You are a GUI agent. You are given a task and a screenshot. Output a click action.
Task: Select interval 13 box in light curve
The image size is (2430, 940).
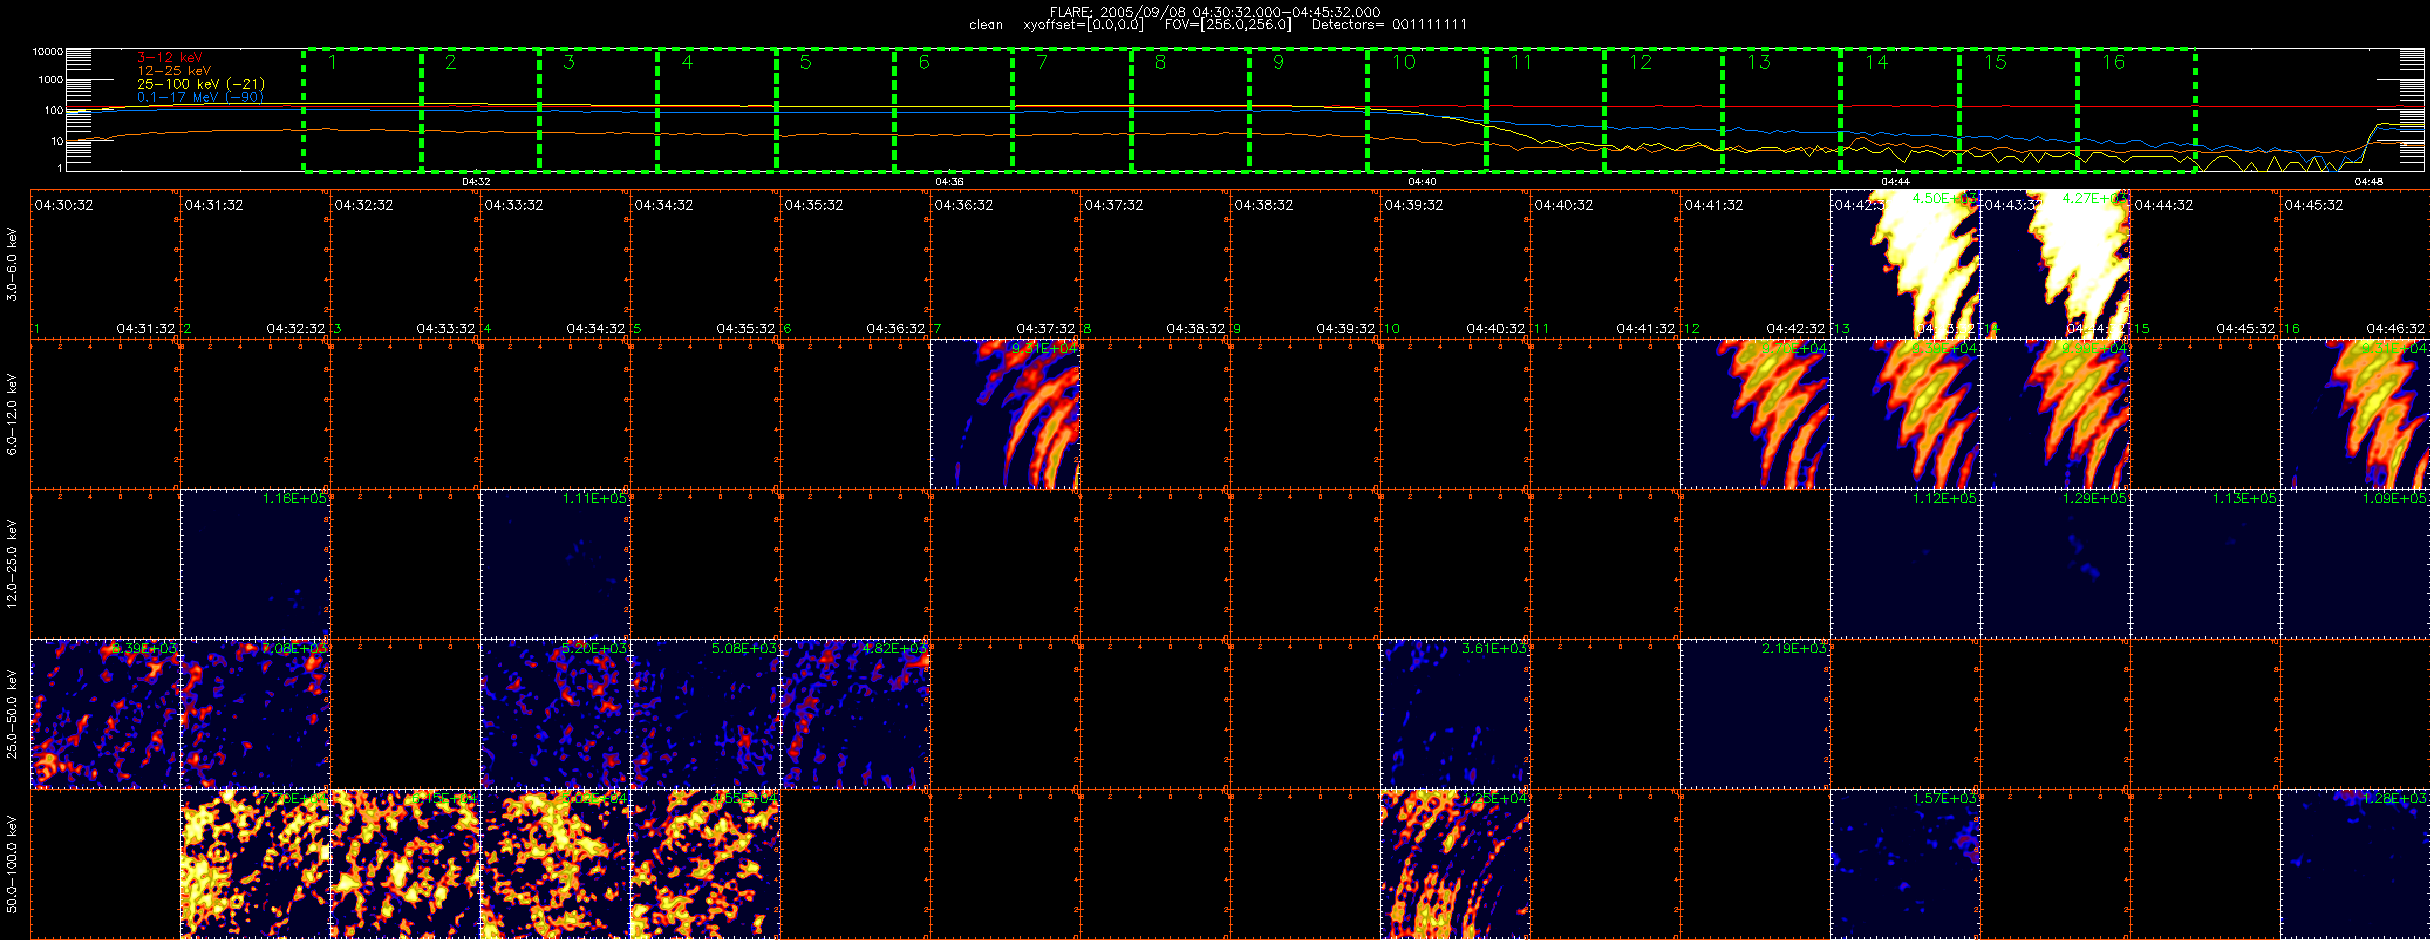click(x=1781, y=110)
